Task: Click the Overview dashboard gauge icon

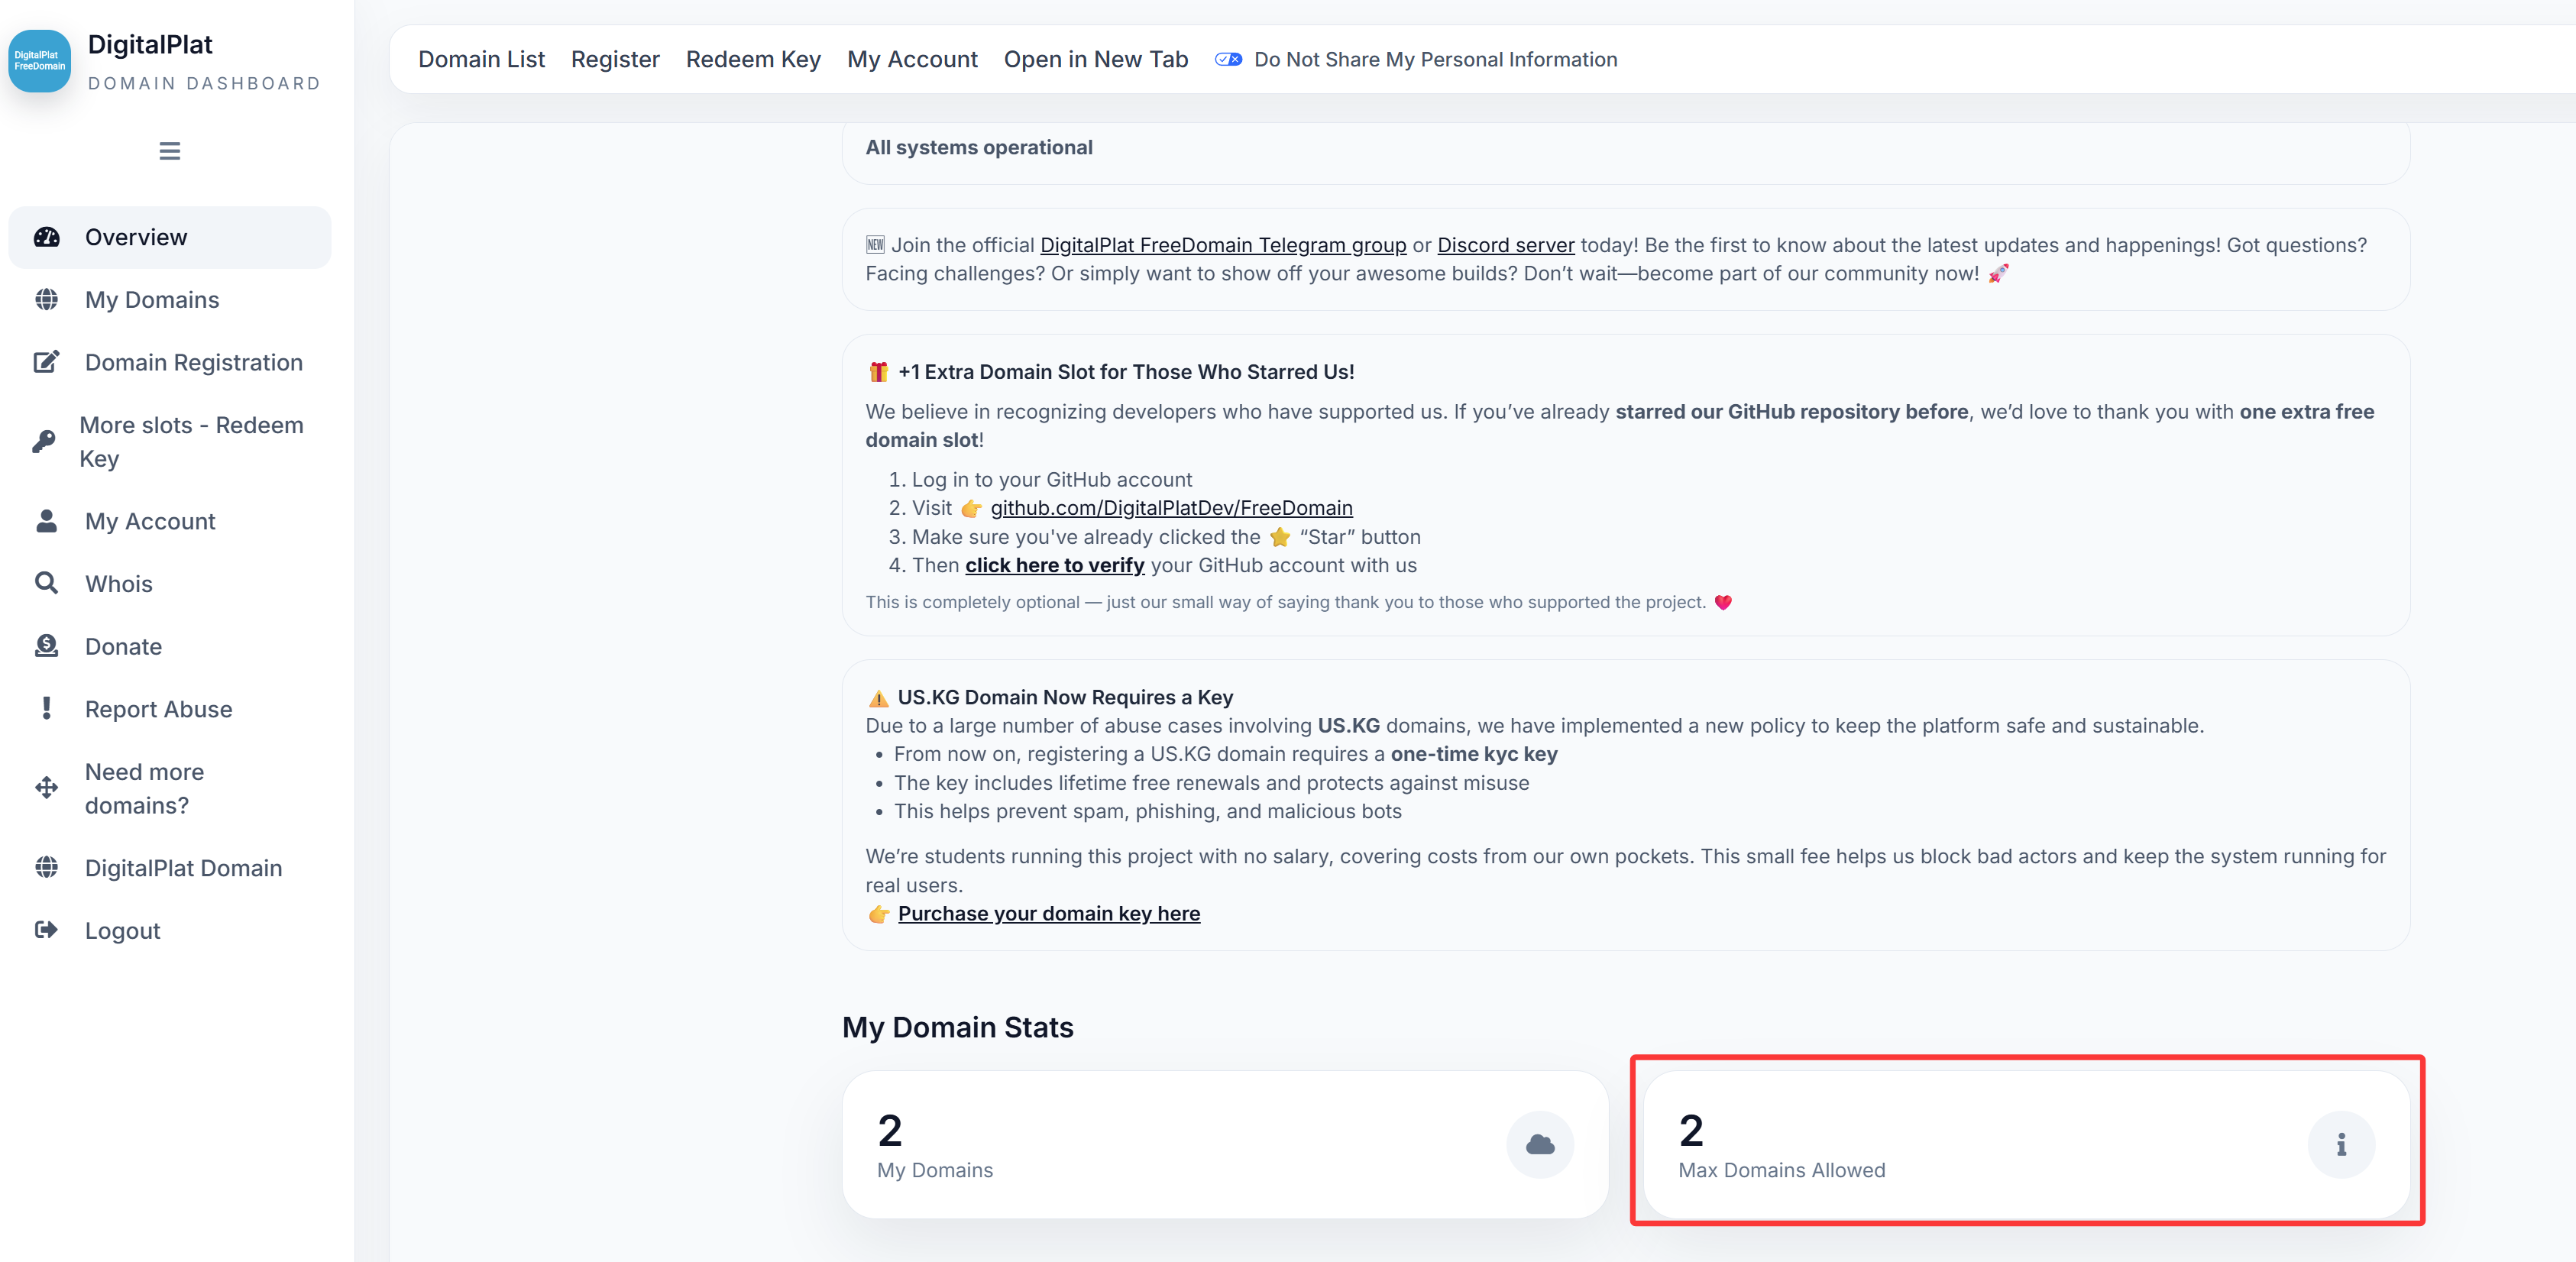Action: [x=47, y=237]
